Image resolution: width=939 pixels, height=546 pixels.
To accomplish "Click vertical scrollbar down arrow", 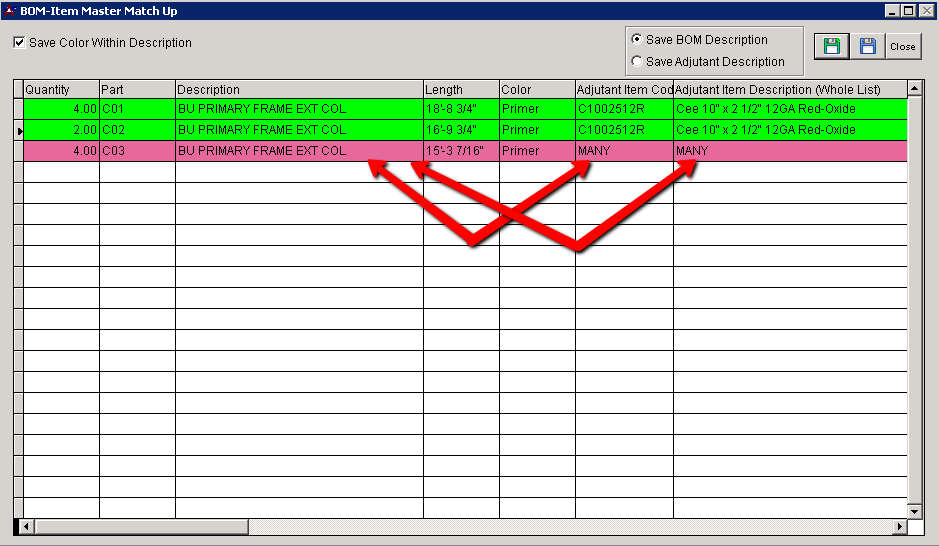I will tap(915, 510).
